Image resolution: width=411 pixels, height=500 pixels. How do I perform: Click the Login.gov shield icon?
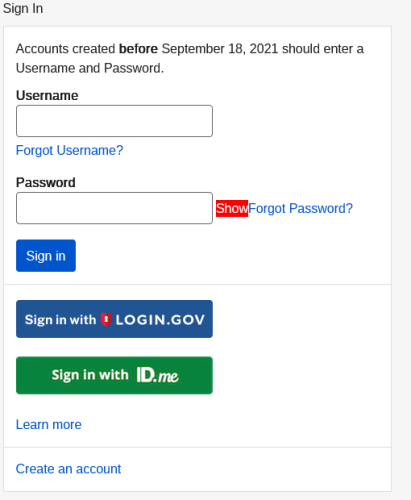point(106,320)
